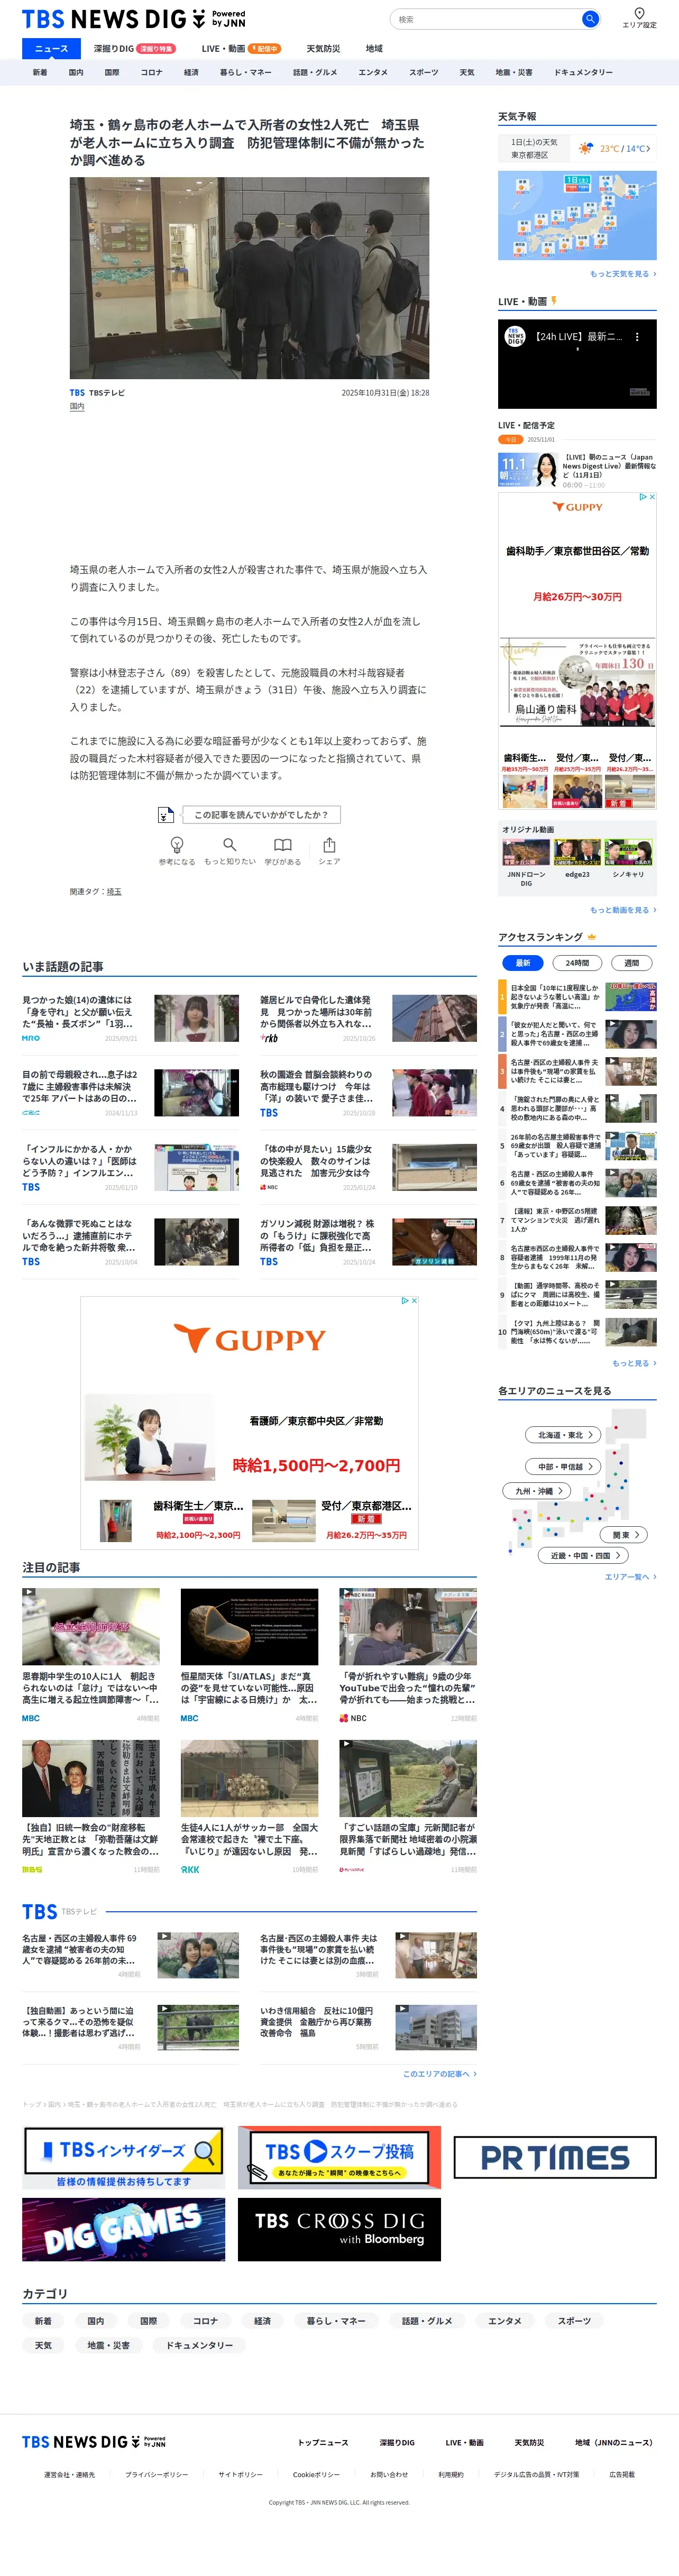Open edge23 video thumbnail
Image resolution: width=679 pixels, height=2576 pixels.
(577, 853)
